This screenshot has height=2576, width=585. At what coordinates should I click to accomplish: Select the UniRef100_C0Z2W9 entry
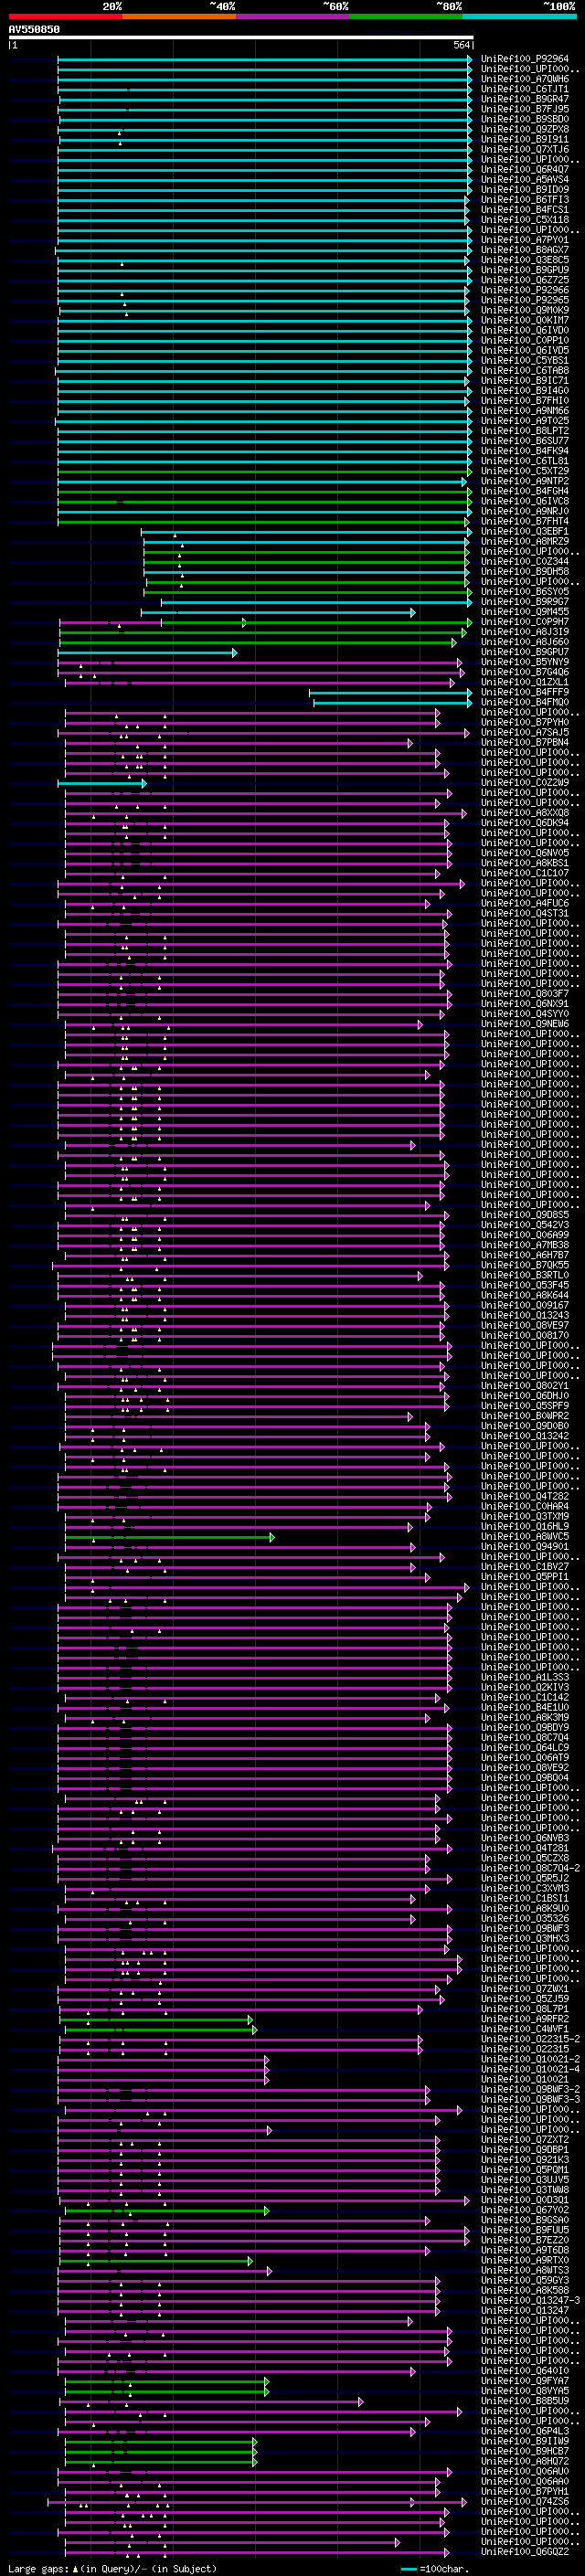pyautogui.click(x=525, y=783)
